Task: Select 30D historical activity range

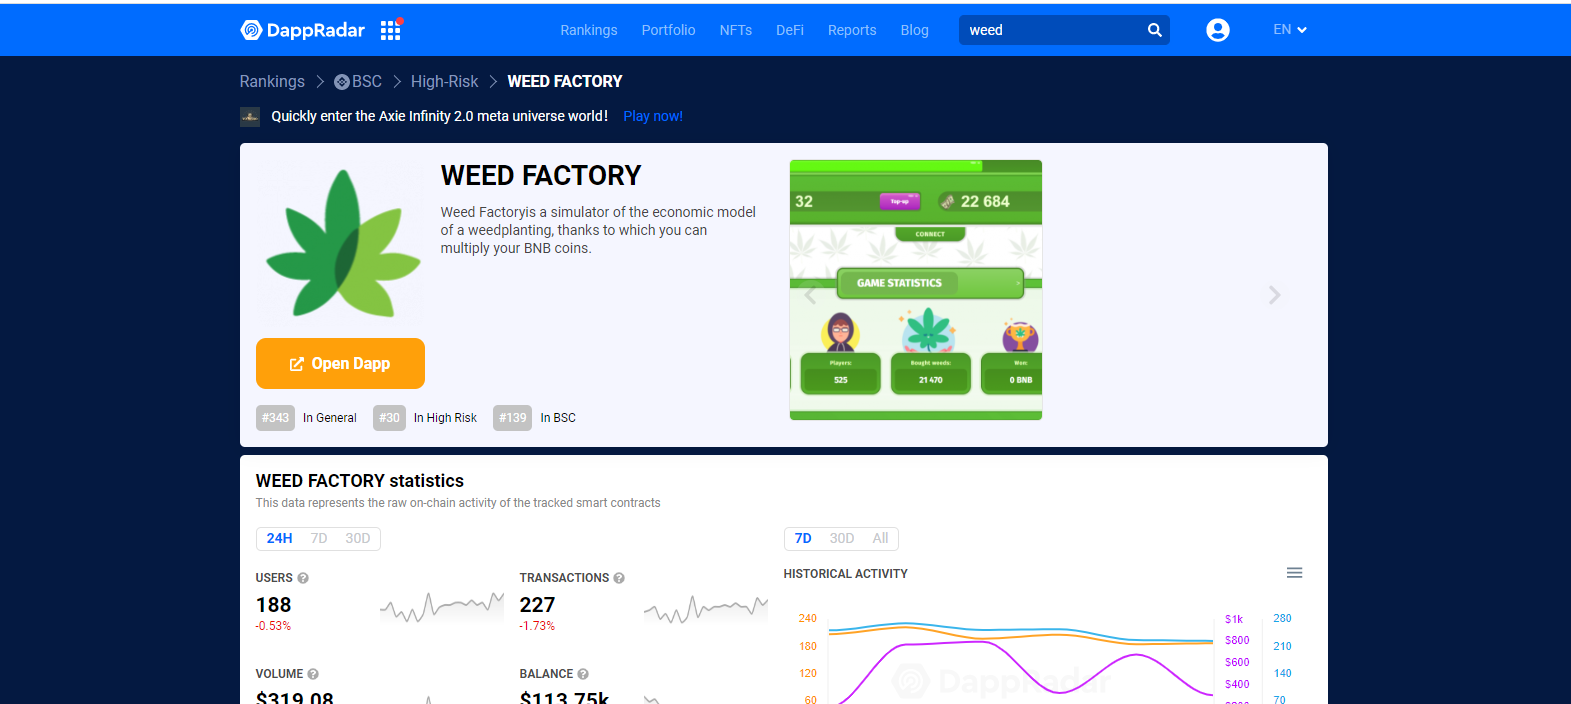Action: point(842,539)
